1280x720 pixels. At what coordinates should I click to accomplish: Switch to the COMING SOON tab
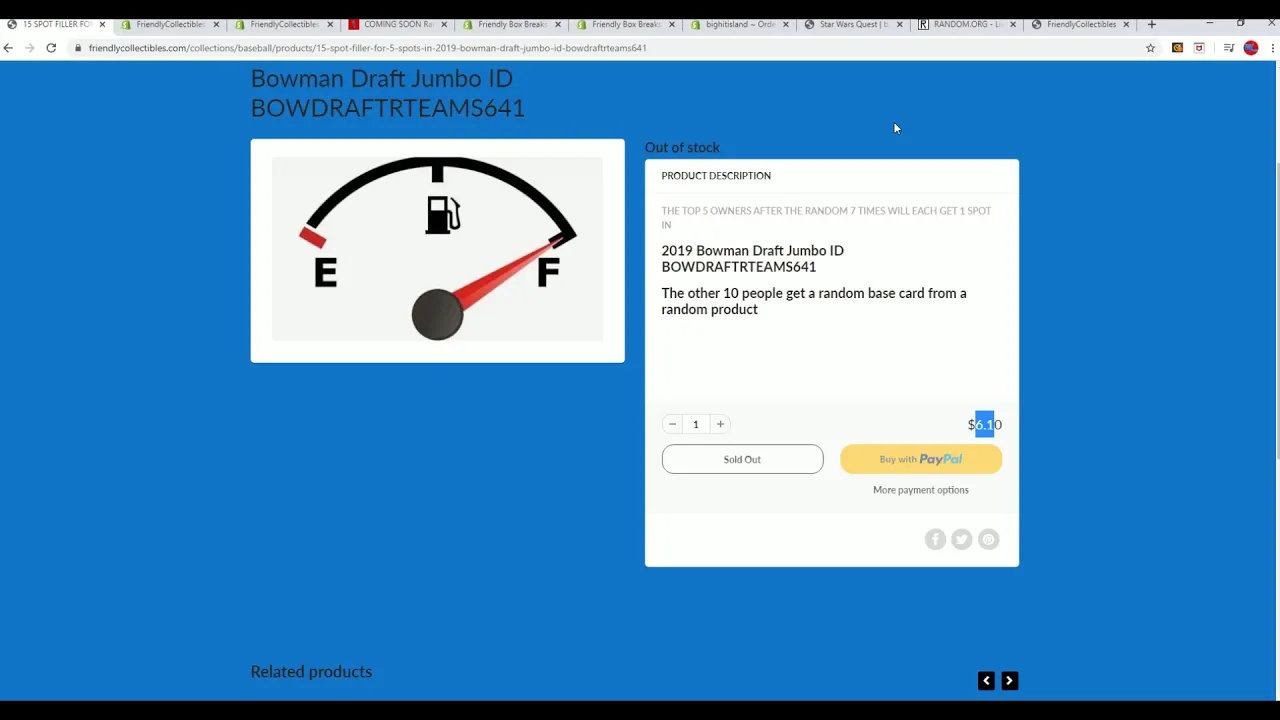[x=398, y=24]
